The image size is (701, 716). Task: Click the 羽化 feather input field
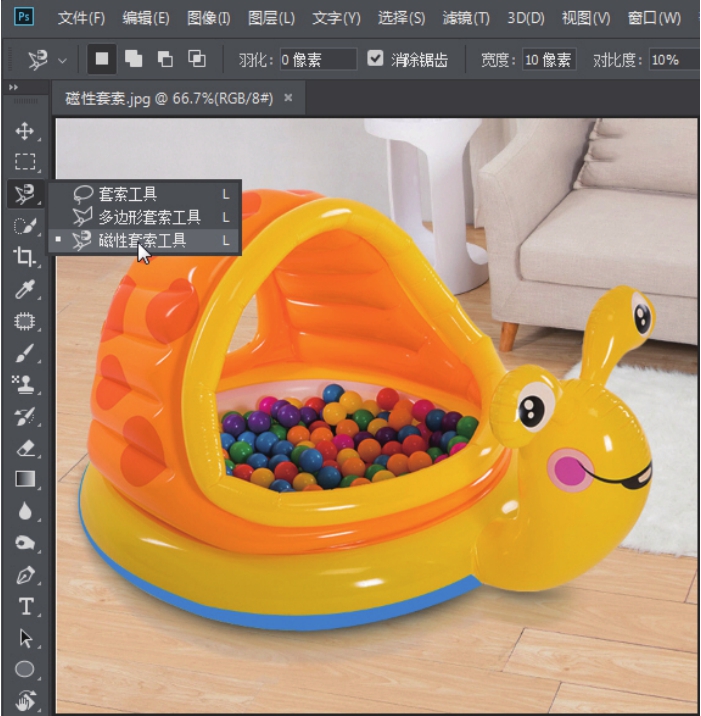click(318, 59)
